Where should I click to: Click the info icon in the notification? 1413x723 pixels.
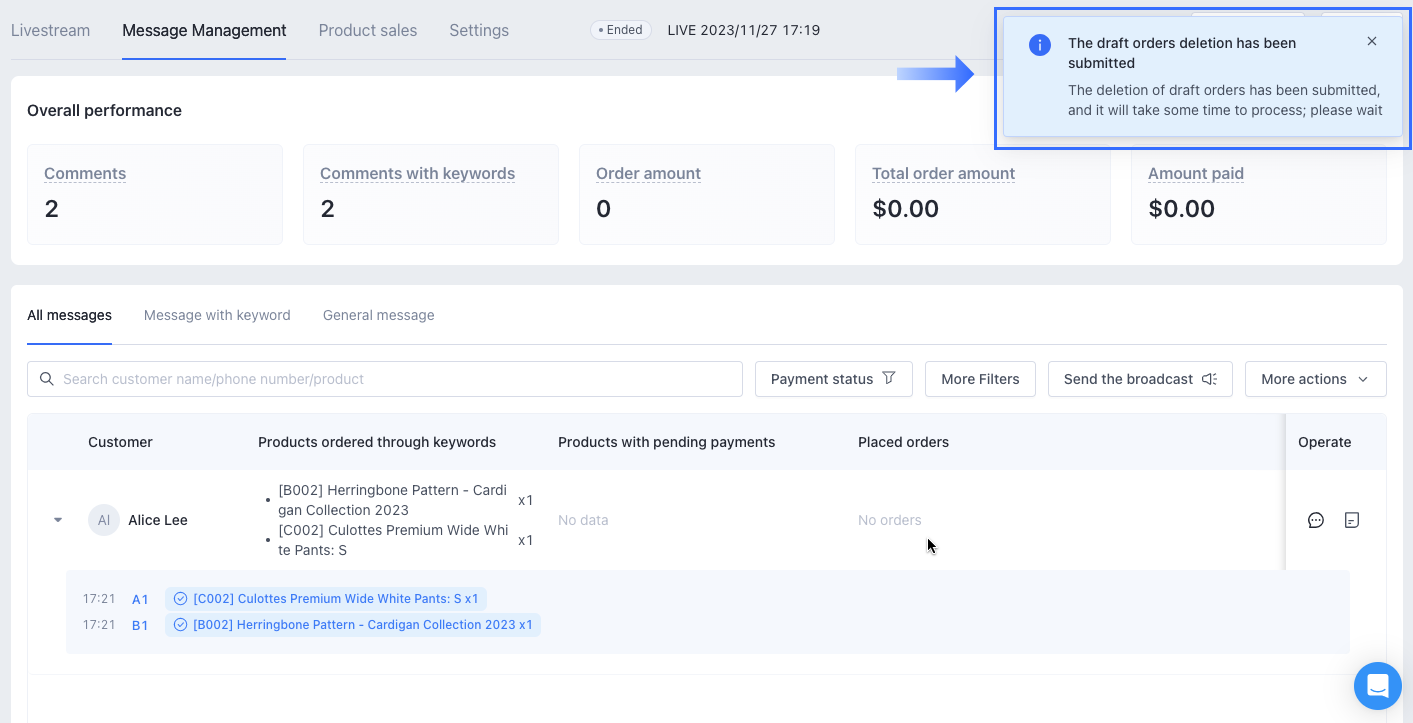click(x=1040, y=45)
